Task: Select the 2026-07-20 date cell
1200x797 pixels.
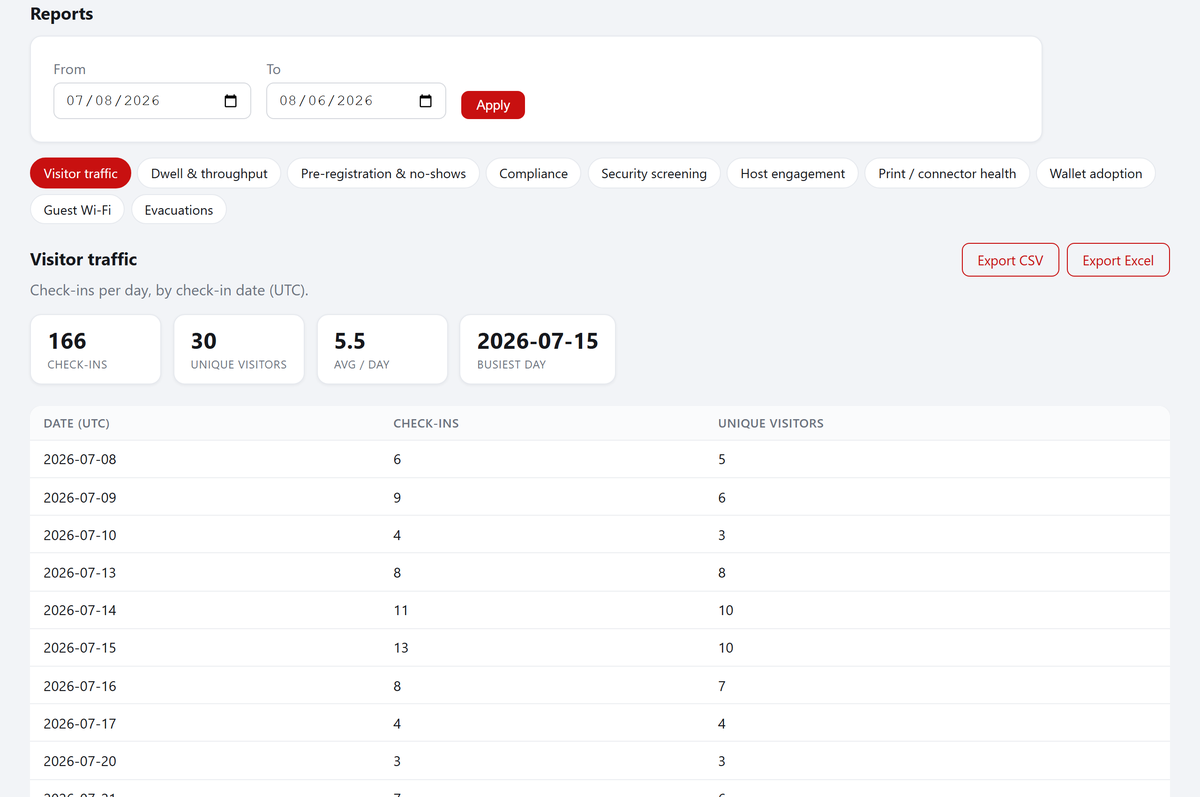Action: click(x=80, y=761)
